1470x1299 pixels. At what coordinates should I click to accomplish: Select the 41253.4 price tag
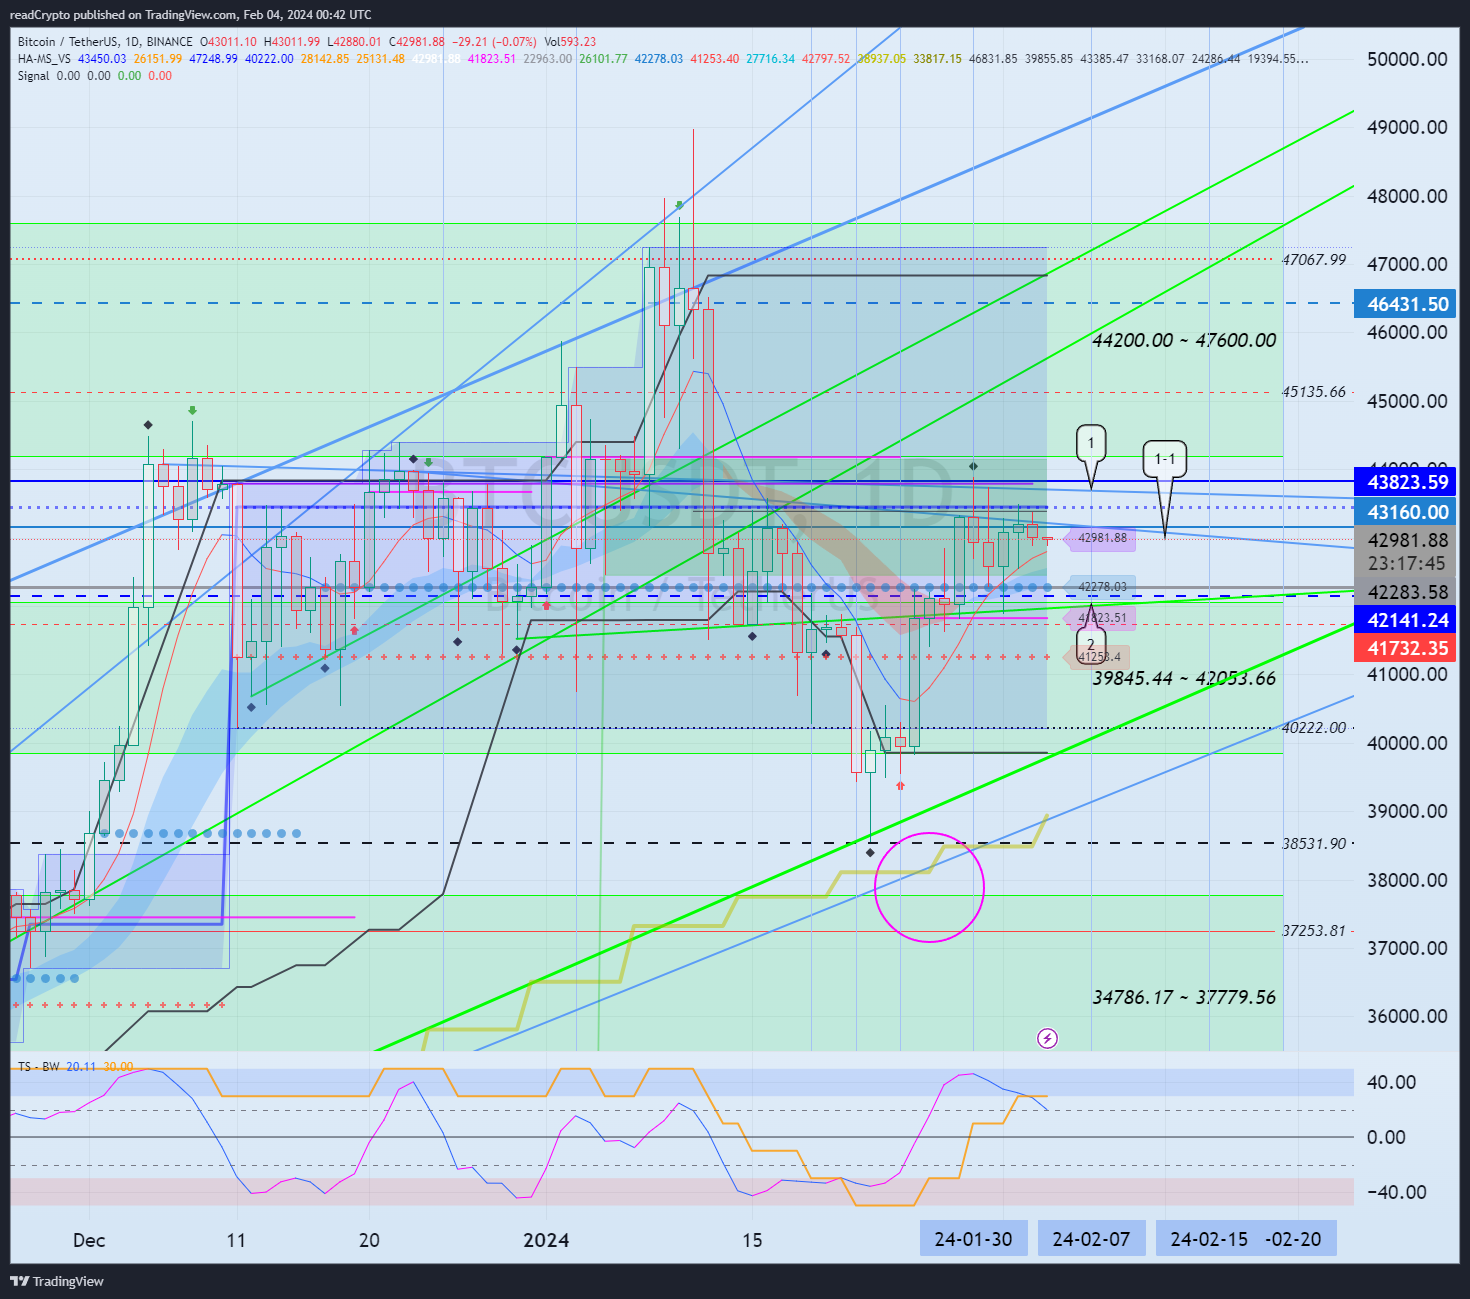tap(1098, 657)
